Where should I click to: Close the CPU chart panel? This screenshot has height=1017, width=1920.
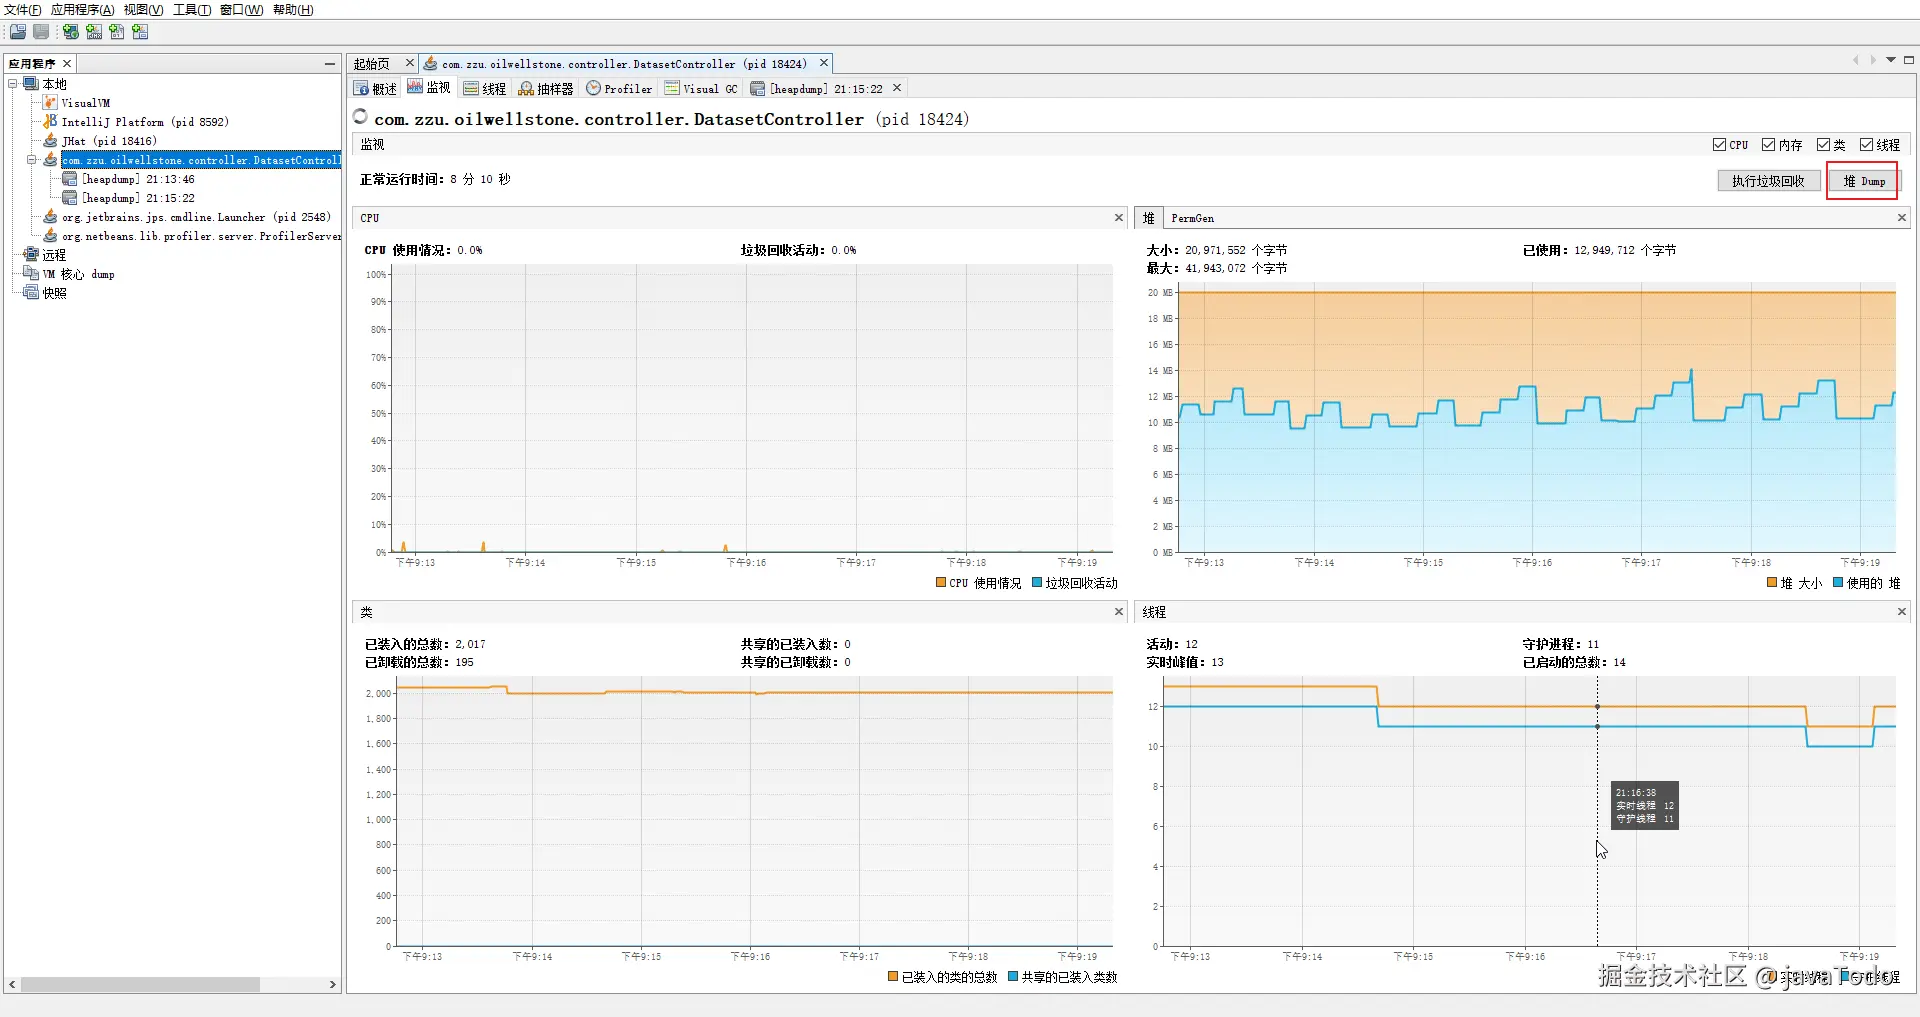[x=1119, y=218]
